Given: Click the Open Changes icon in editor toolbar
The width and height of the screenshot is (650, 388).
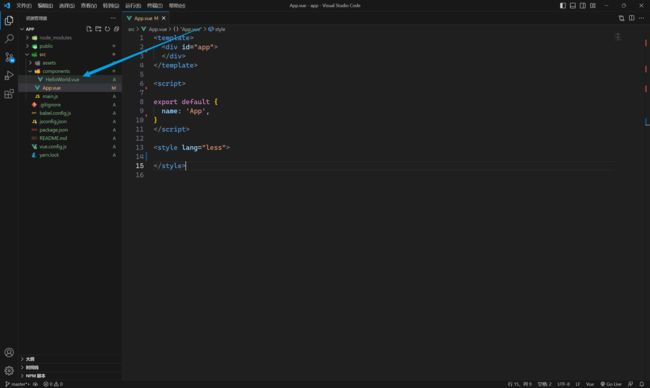Looking at the screenshot, I should [621, 18].
